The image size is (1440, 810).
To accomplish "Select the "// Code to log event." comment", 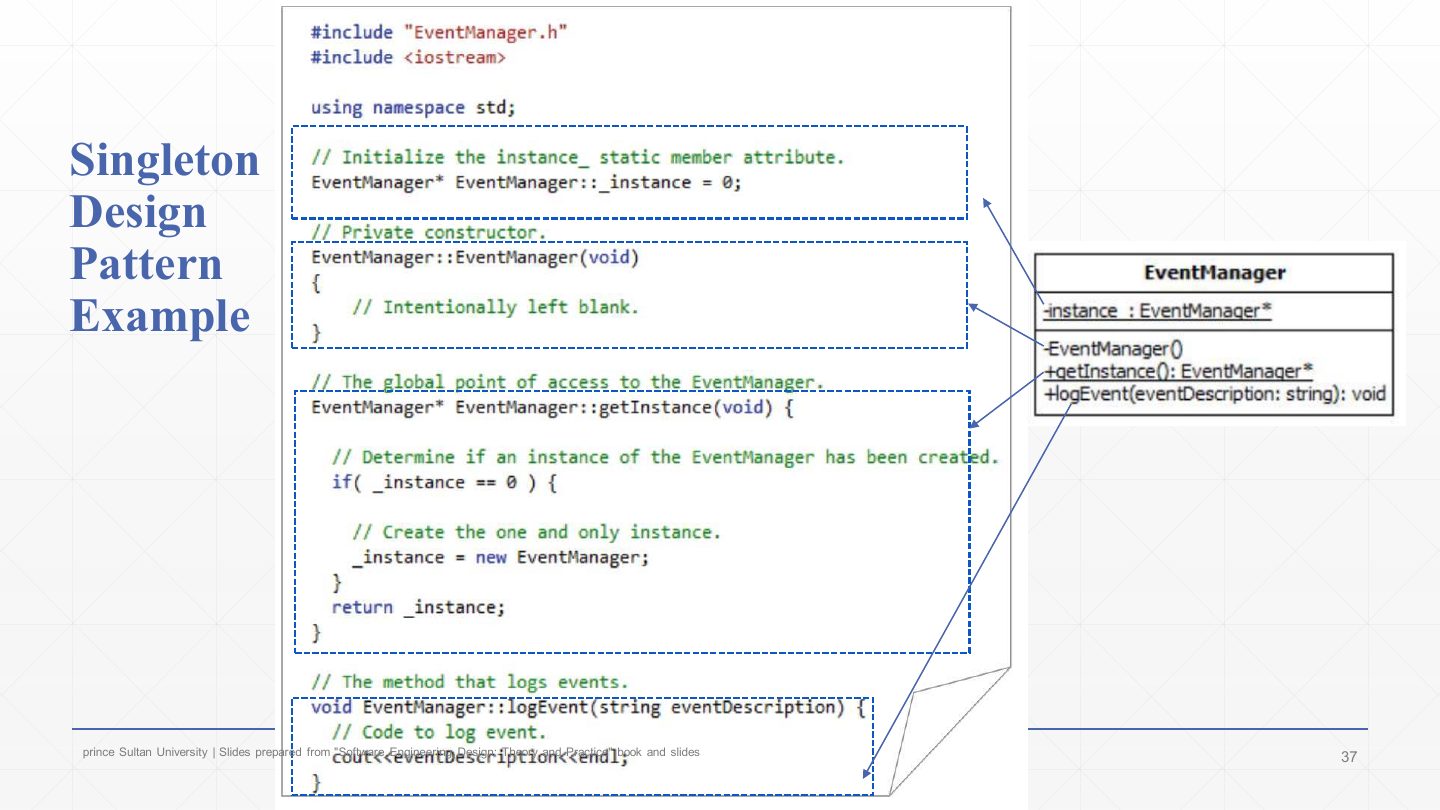I will 440,732.
